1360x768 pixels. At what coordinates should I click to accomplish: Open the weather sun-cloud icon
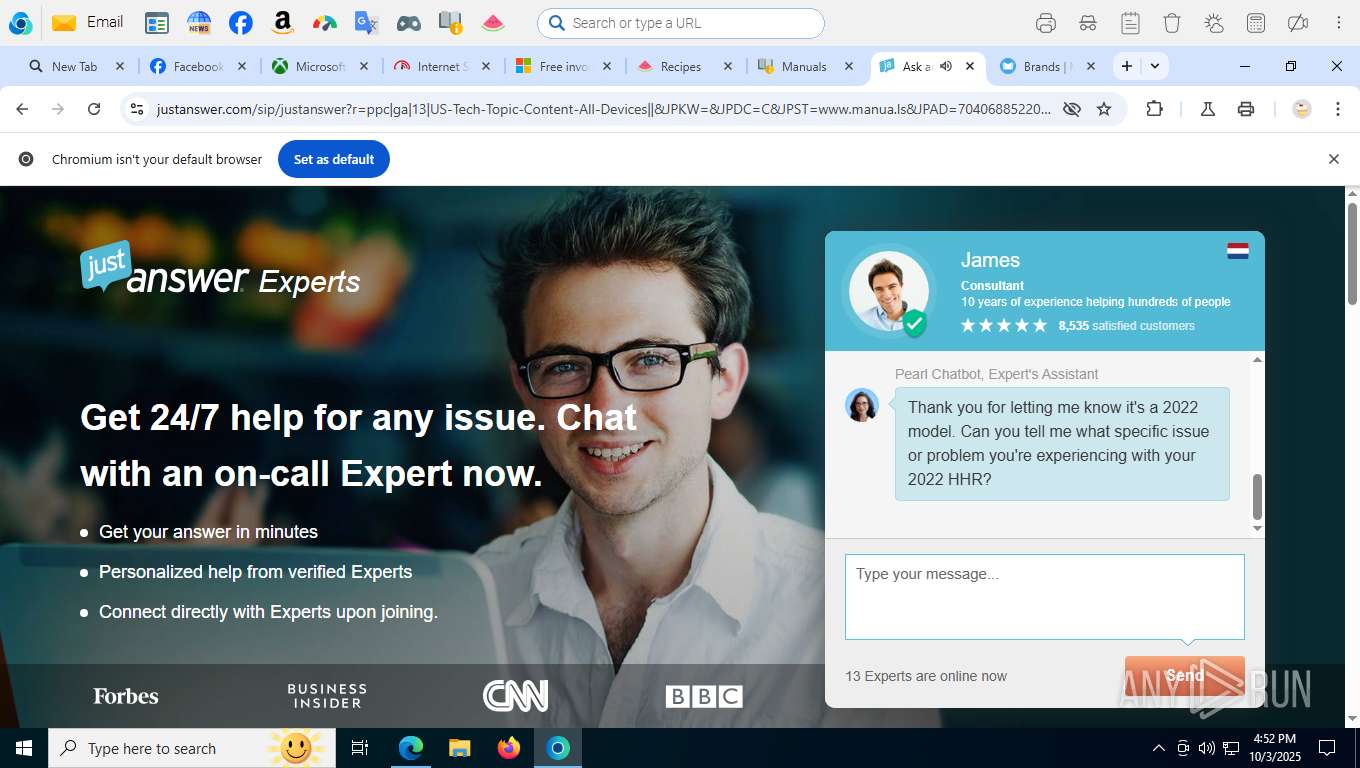point(1214,23)
